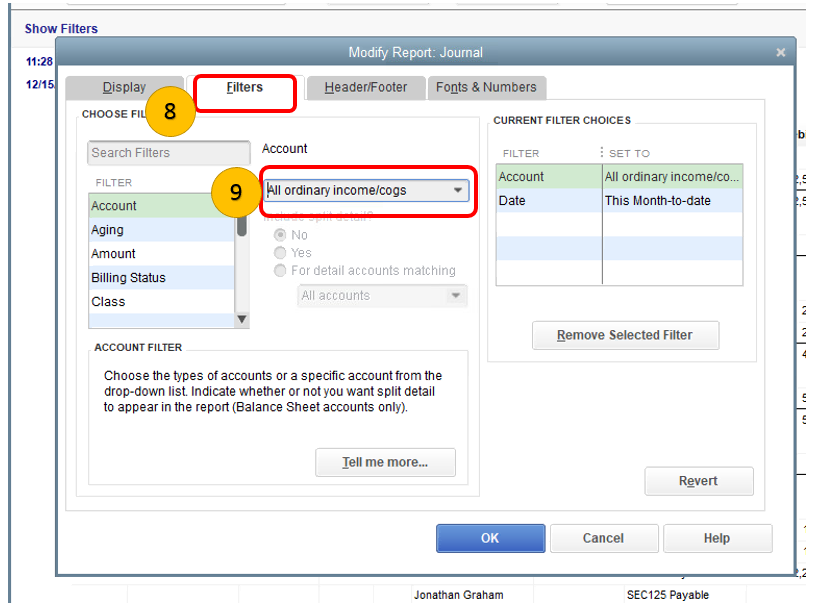Screen dimensions: 831x613
Task: Open the Help button
Action: (x=717, y=538)
